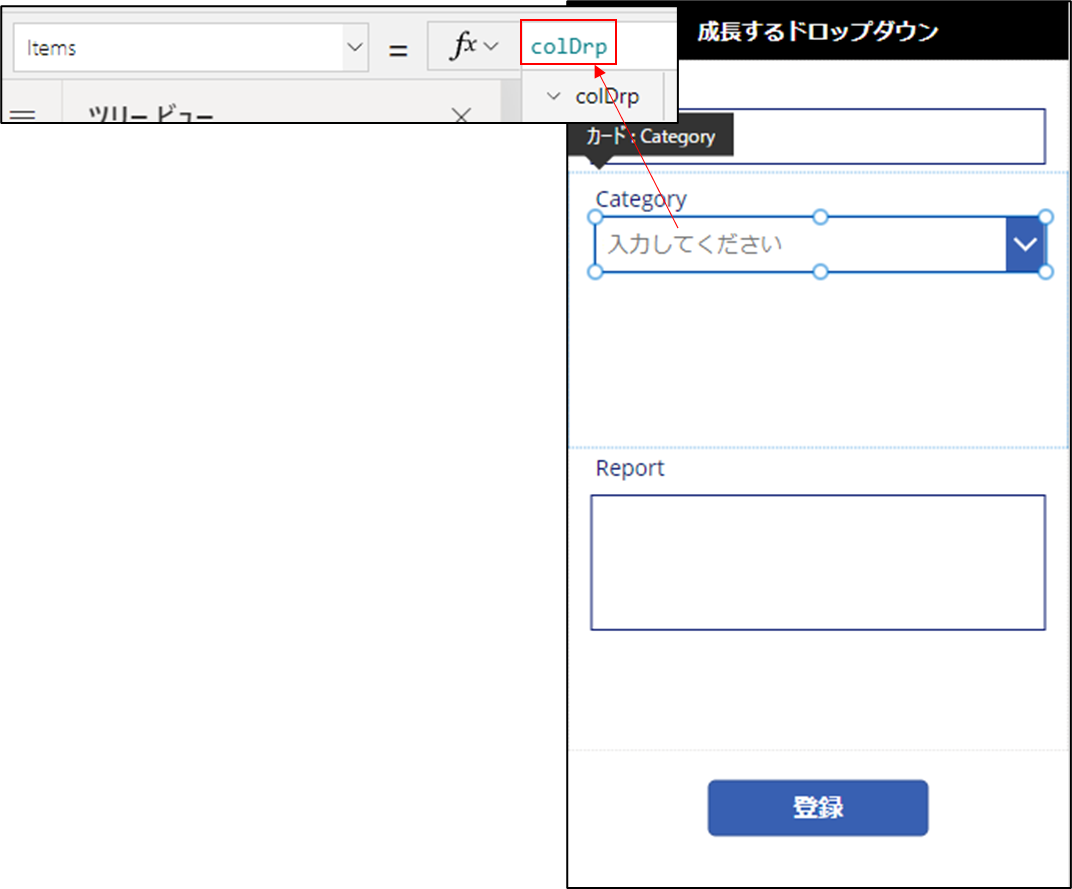Select the Report label text
This screenshot has width=1072, height=889.
tap(630, 468)
